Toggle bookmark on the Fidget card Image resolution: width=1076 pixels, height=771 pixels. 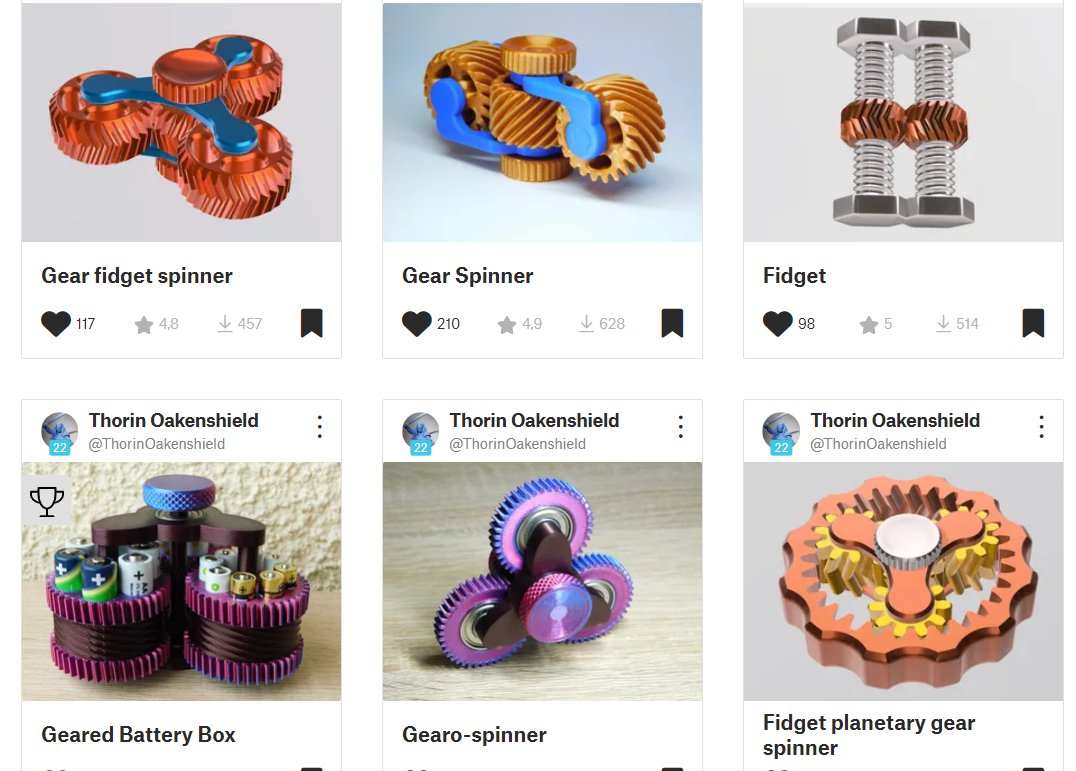point(1033,323)
